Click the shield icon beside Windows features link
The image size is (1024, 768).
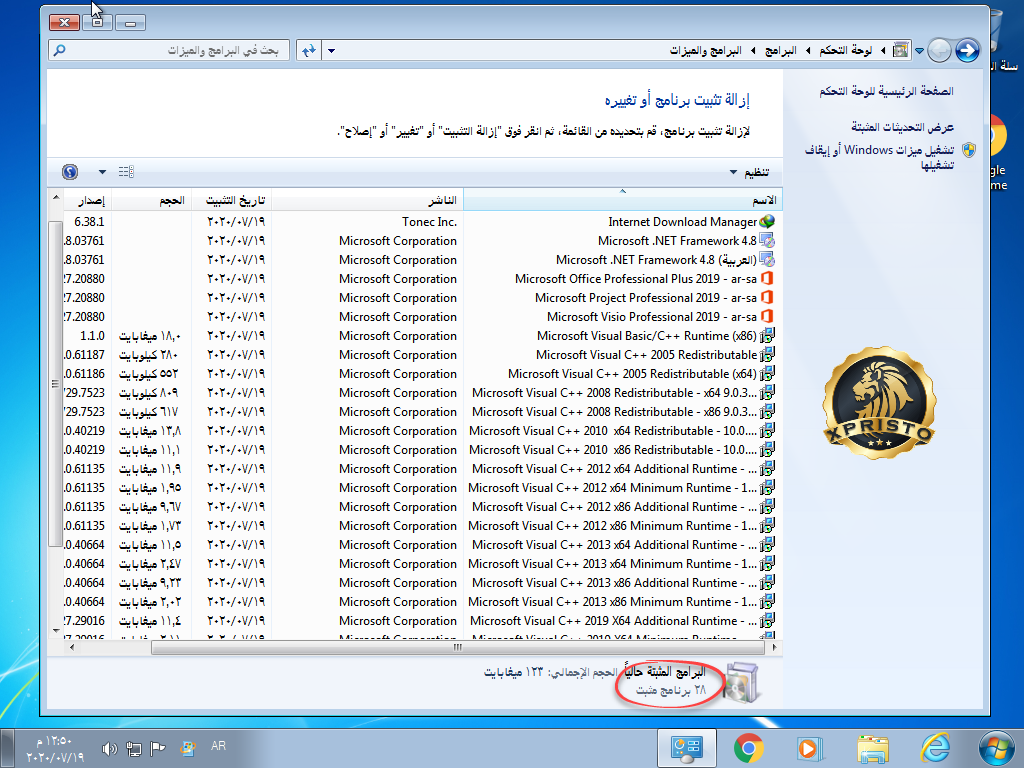968,150
